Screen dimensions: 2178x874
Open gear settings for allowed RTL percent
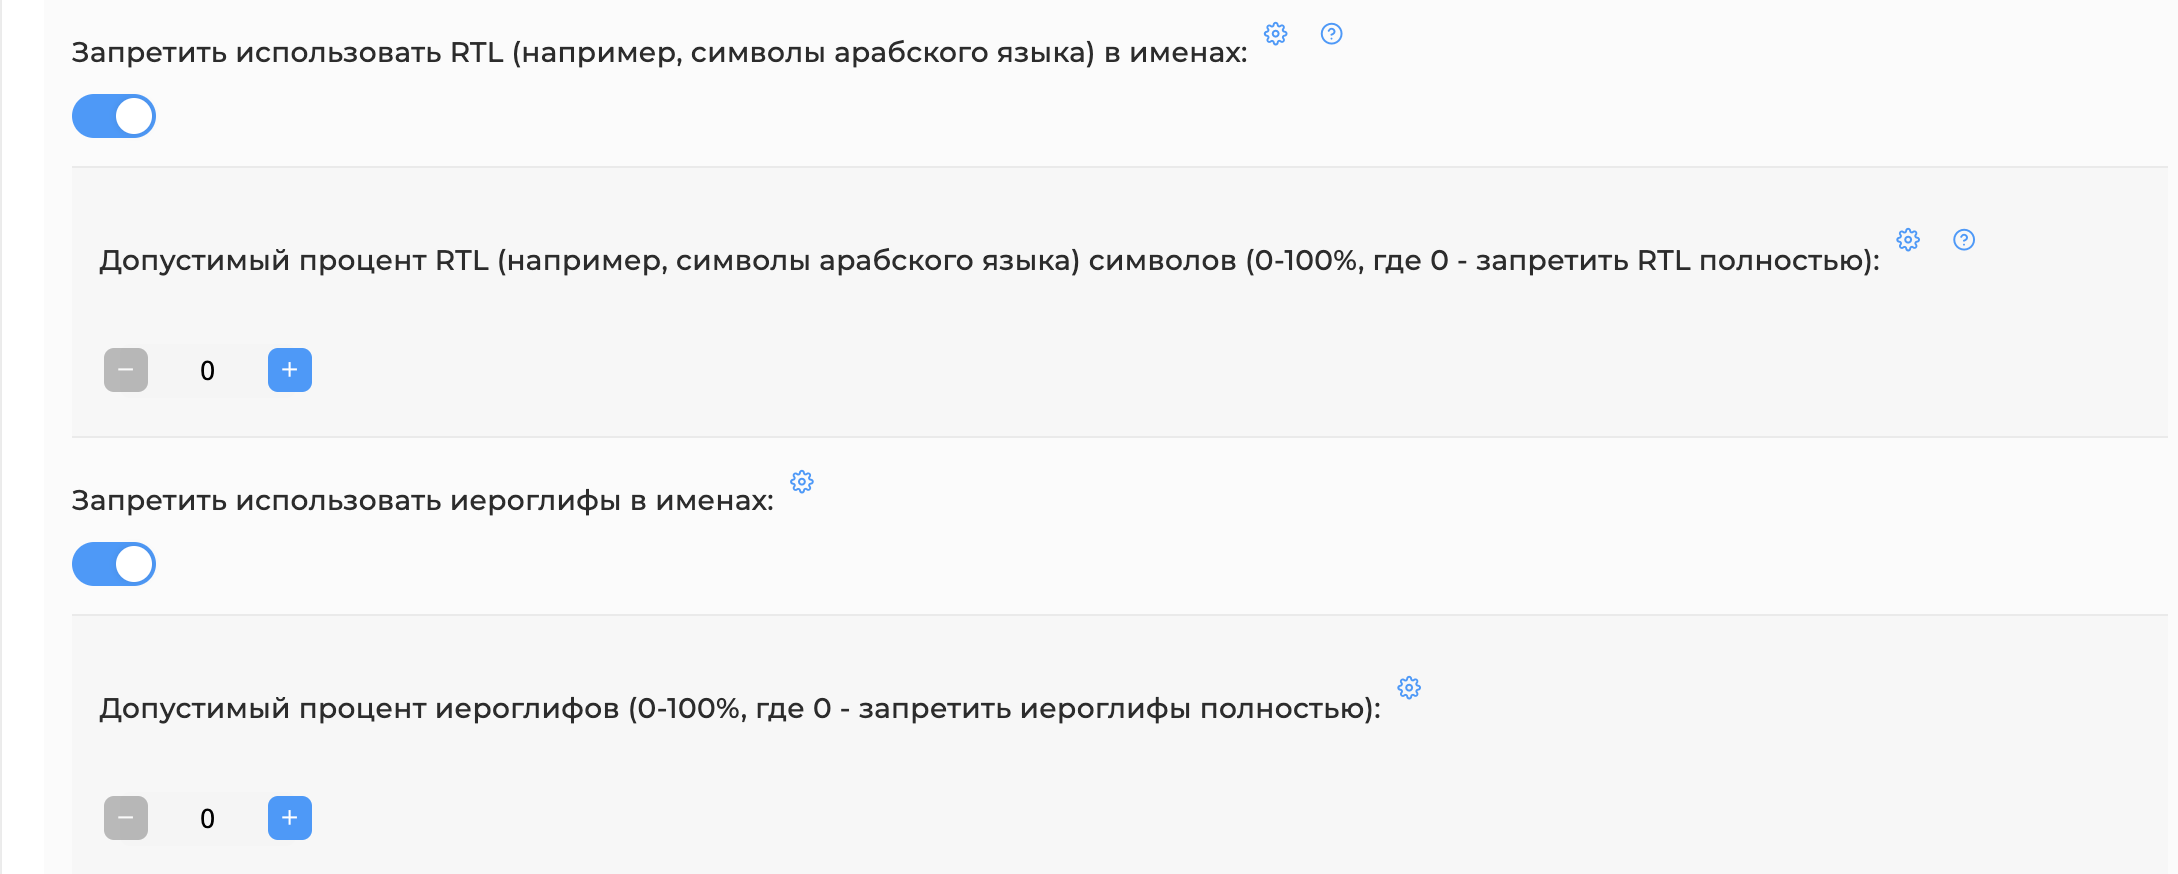pos(1908,240)
